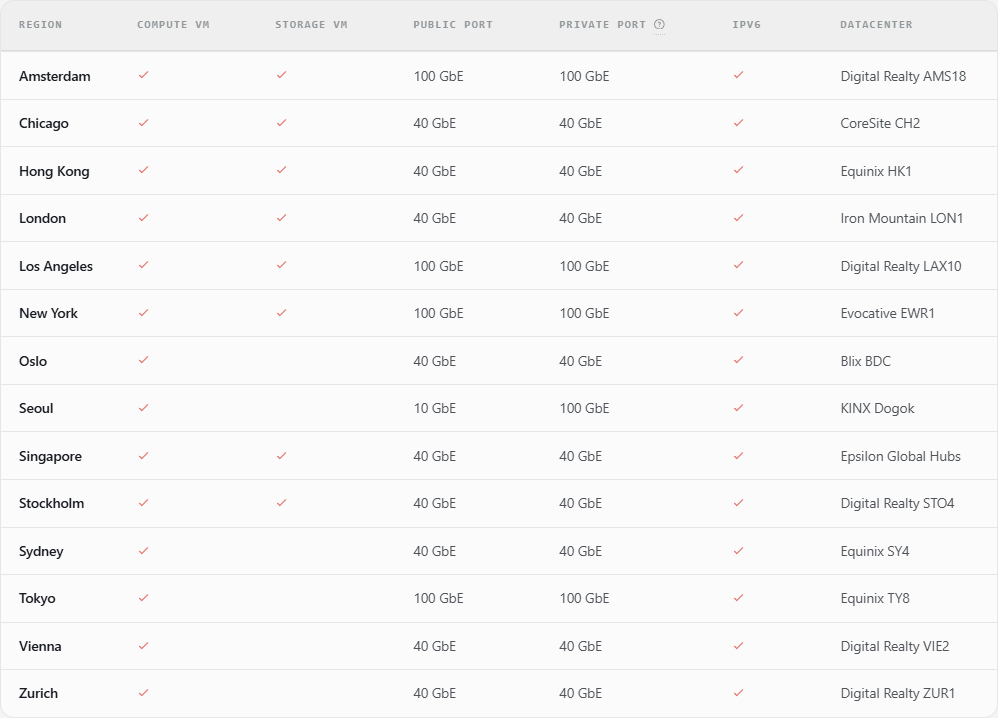Click the KINX Dogok datacenter cell

pos(878,409)
